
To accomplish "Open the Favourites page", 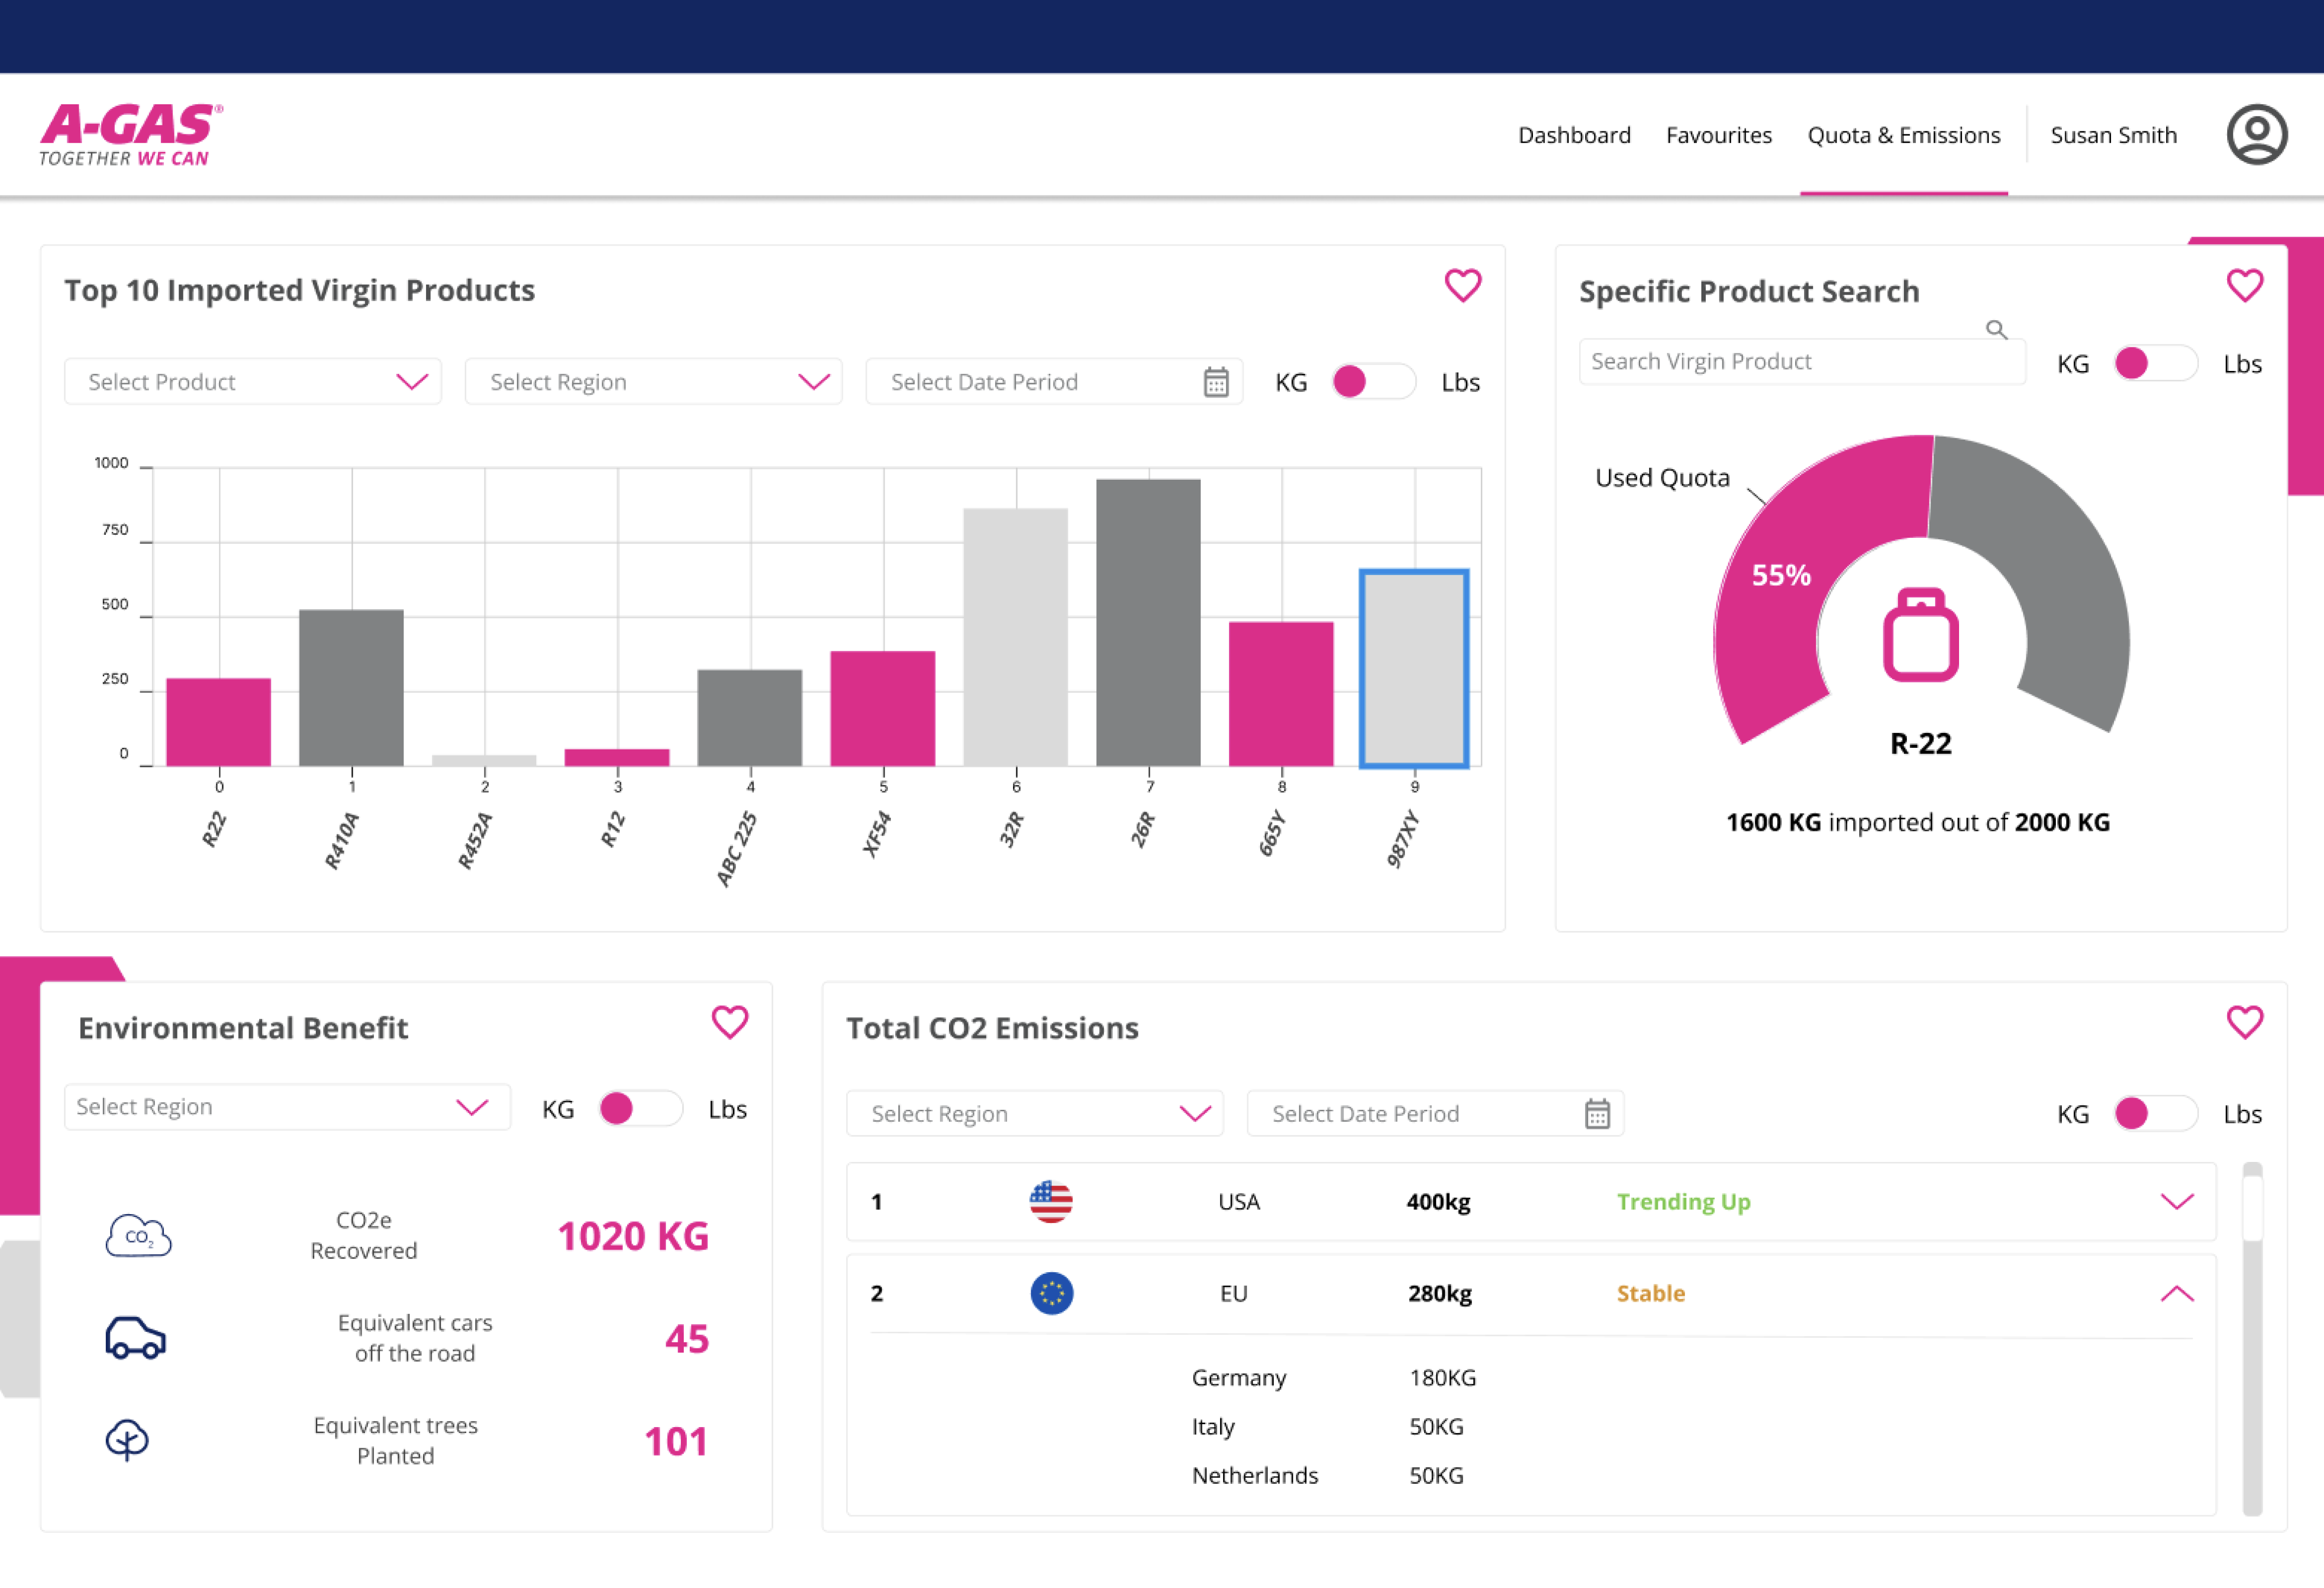I will coord(1719,134).
